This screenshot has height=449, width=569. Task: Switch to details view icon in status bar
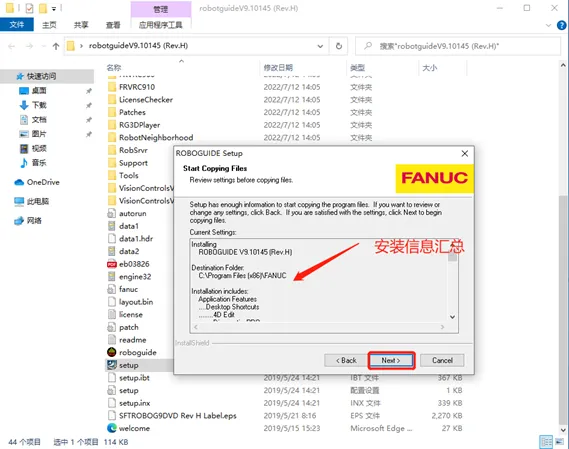(546, 442)
